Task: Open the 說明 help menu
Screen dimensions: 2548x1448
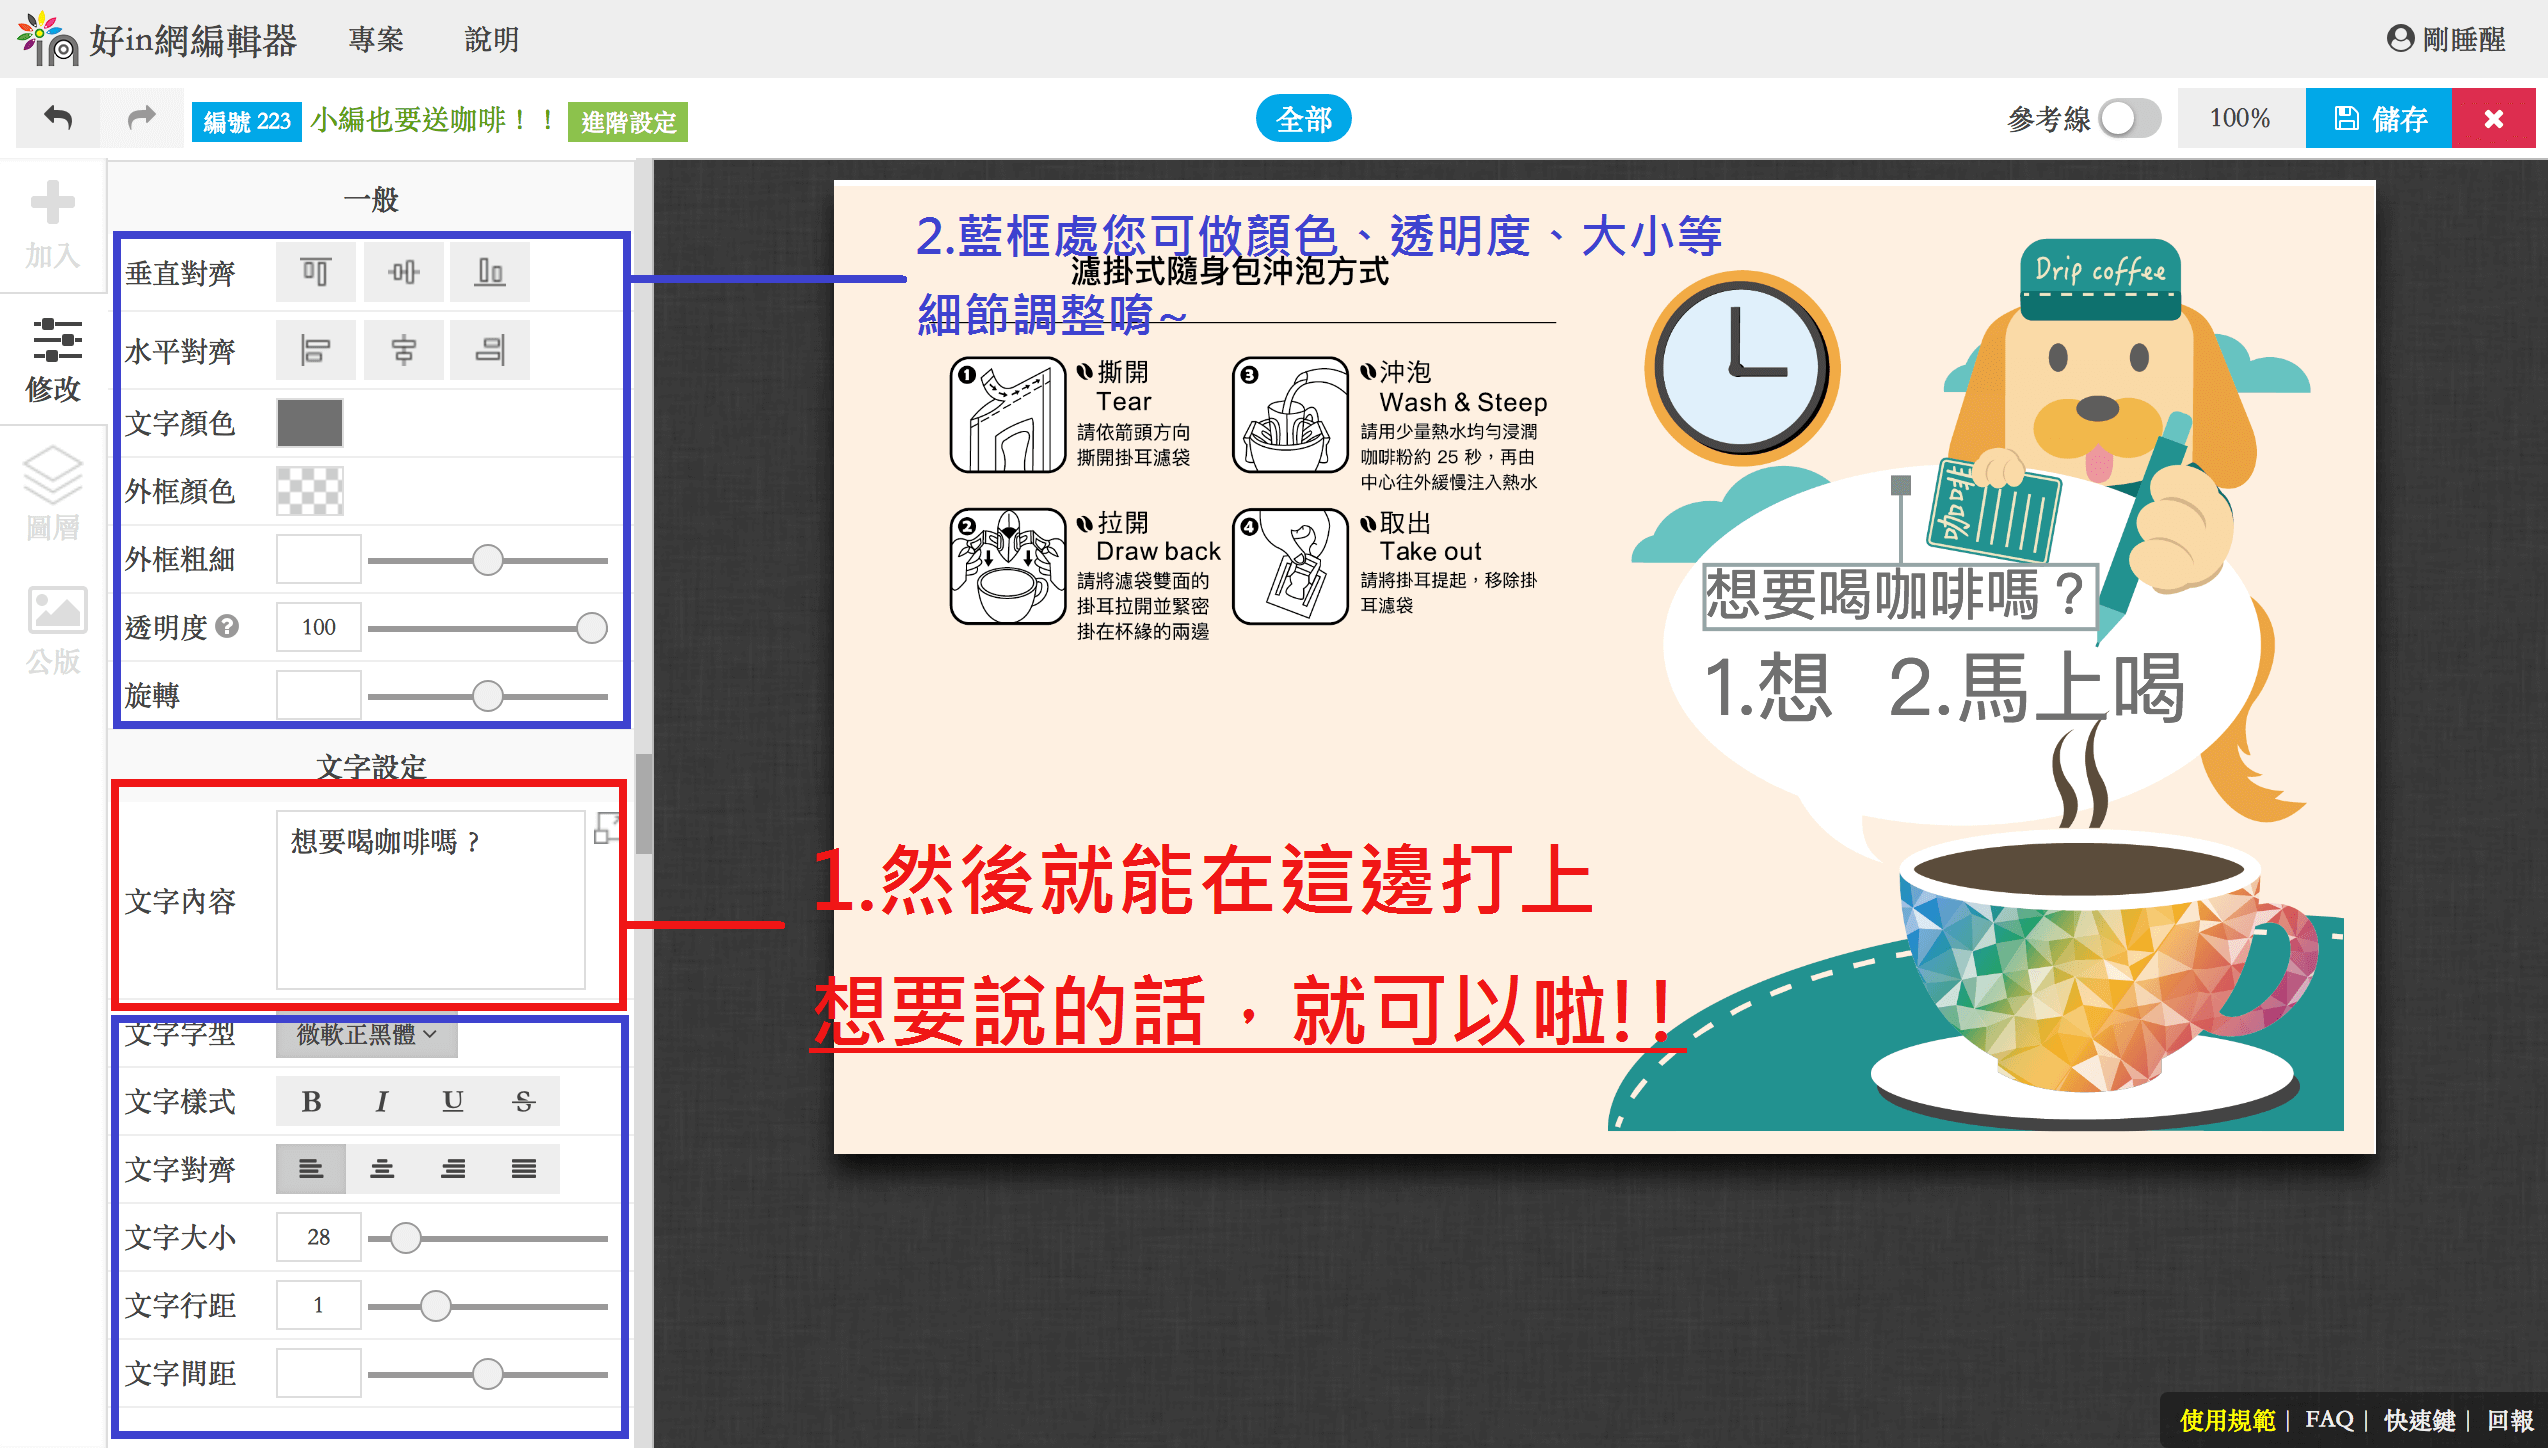Action: [492, 39]
